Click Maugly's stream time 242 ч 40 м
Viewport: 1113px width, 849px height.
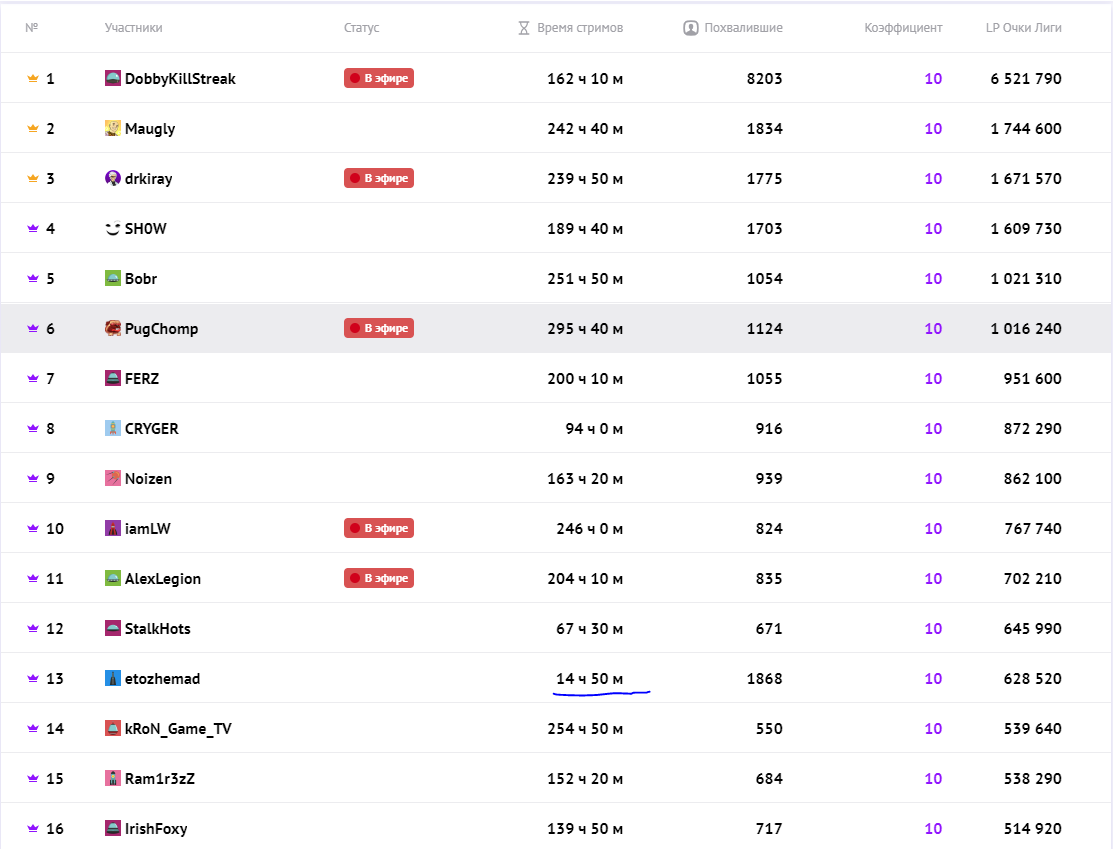585,128
